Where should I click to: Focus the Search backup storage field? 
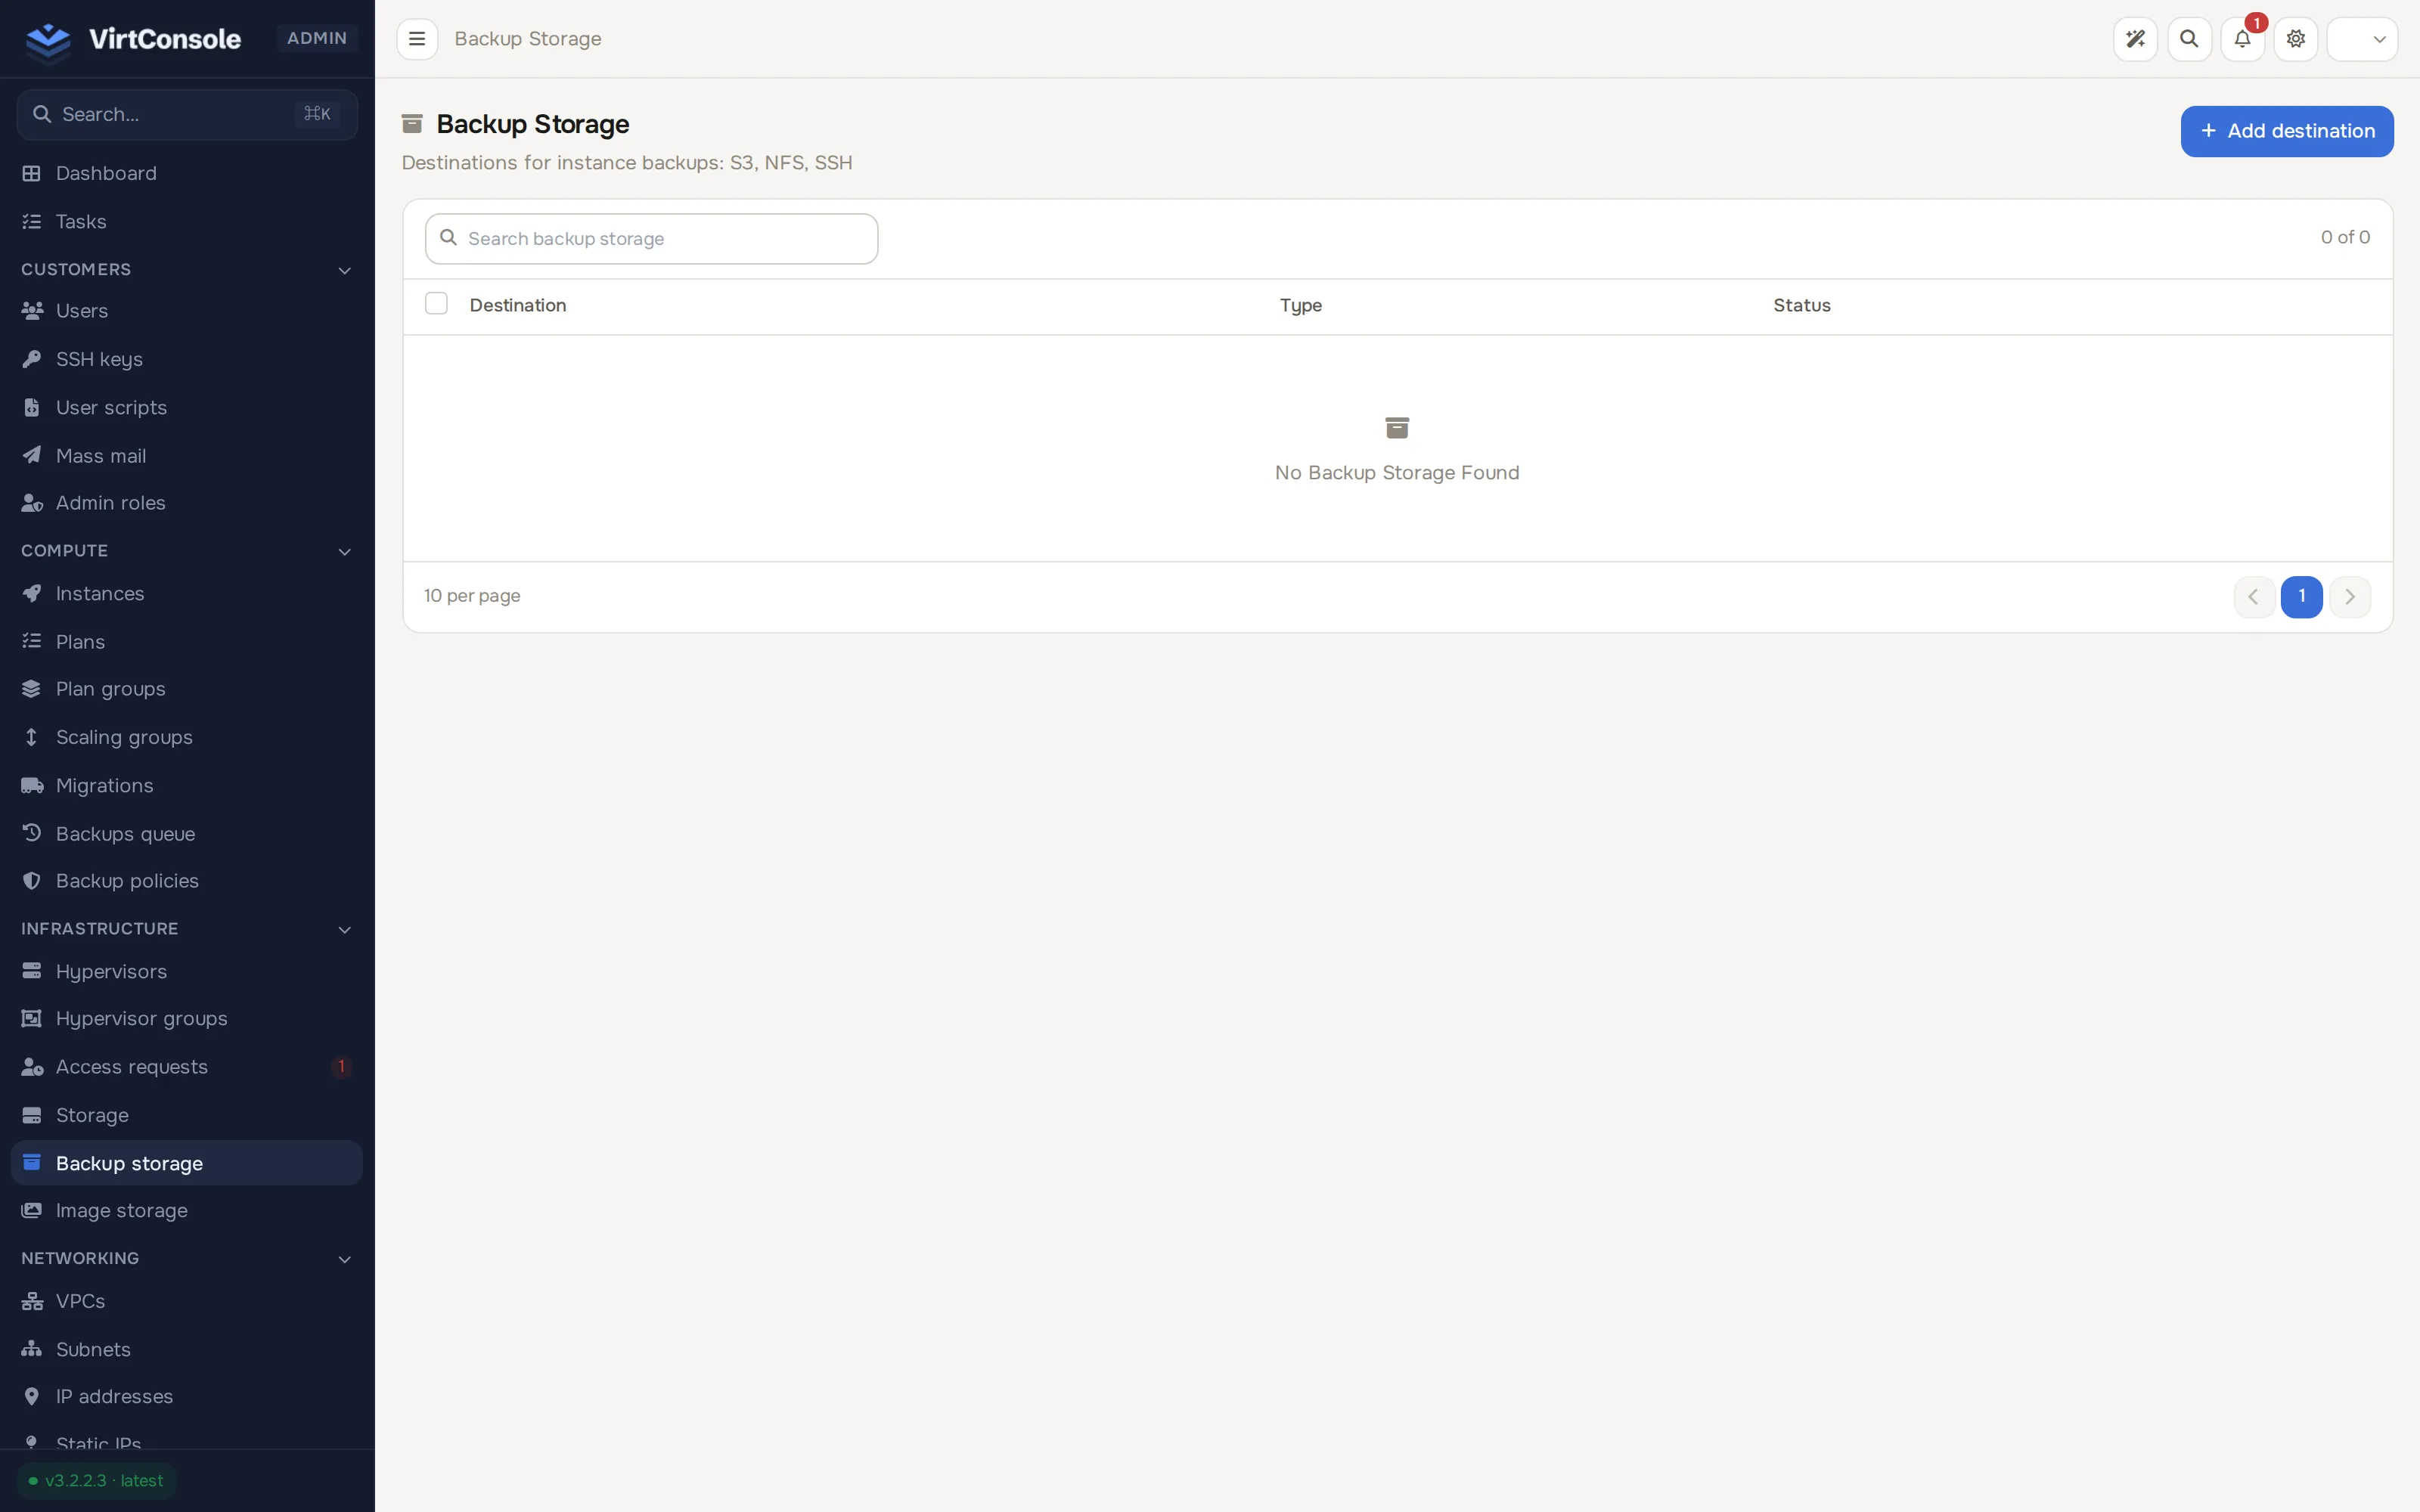coord(652,239)
